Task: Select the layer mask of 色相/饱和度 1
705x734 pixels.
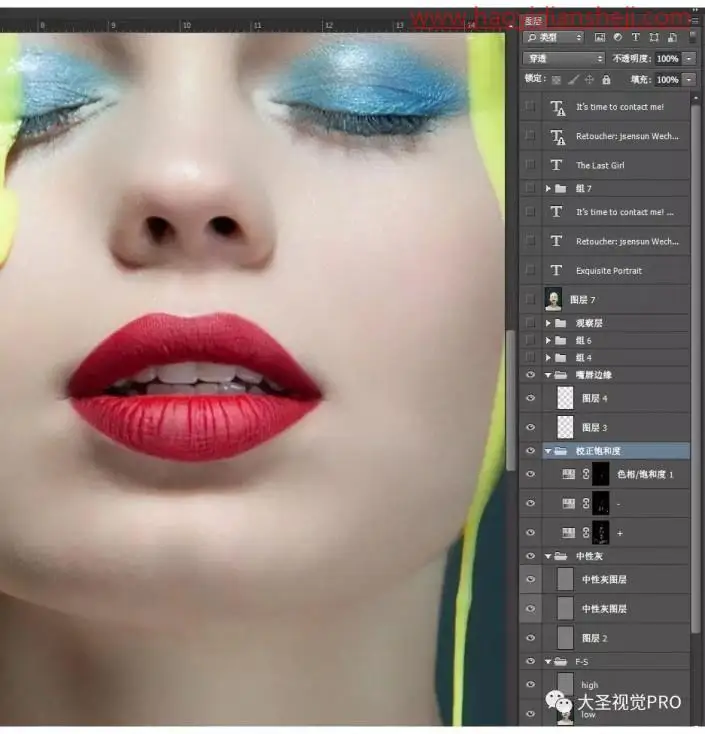Action: coord(601,474)
